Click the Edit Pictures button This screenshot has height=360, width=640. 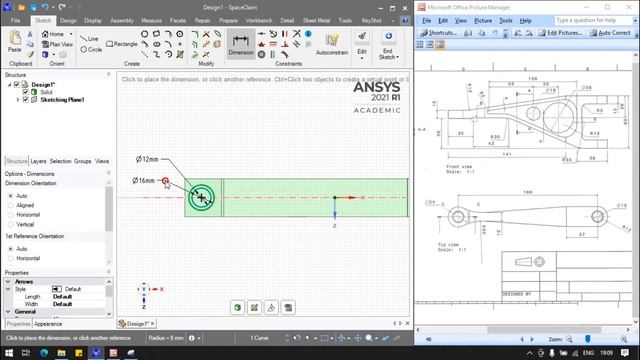click(560, 33)
